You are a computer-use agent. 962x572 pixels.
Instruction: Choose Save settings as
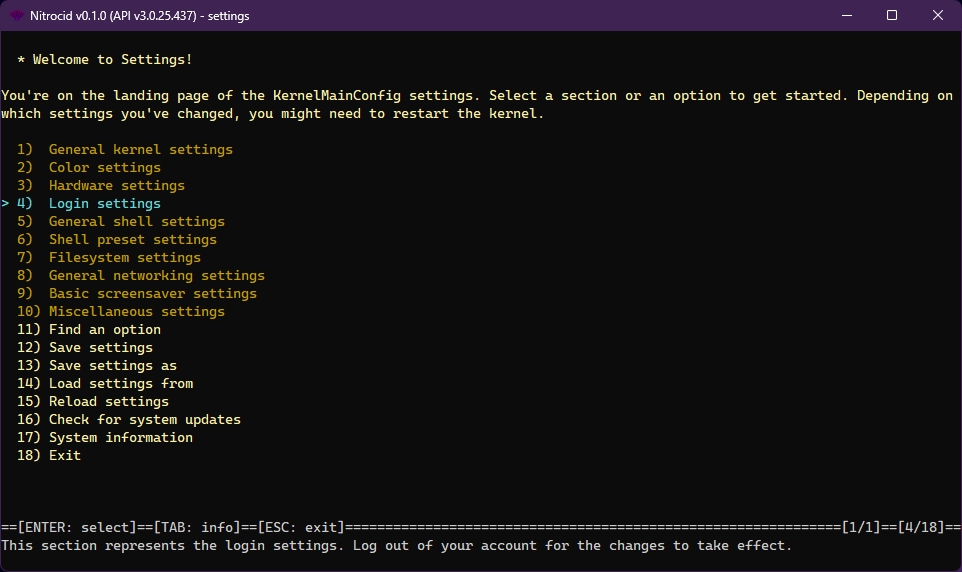coord(112,365)
